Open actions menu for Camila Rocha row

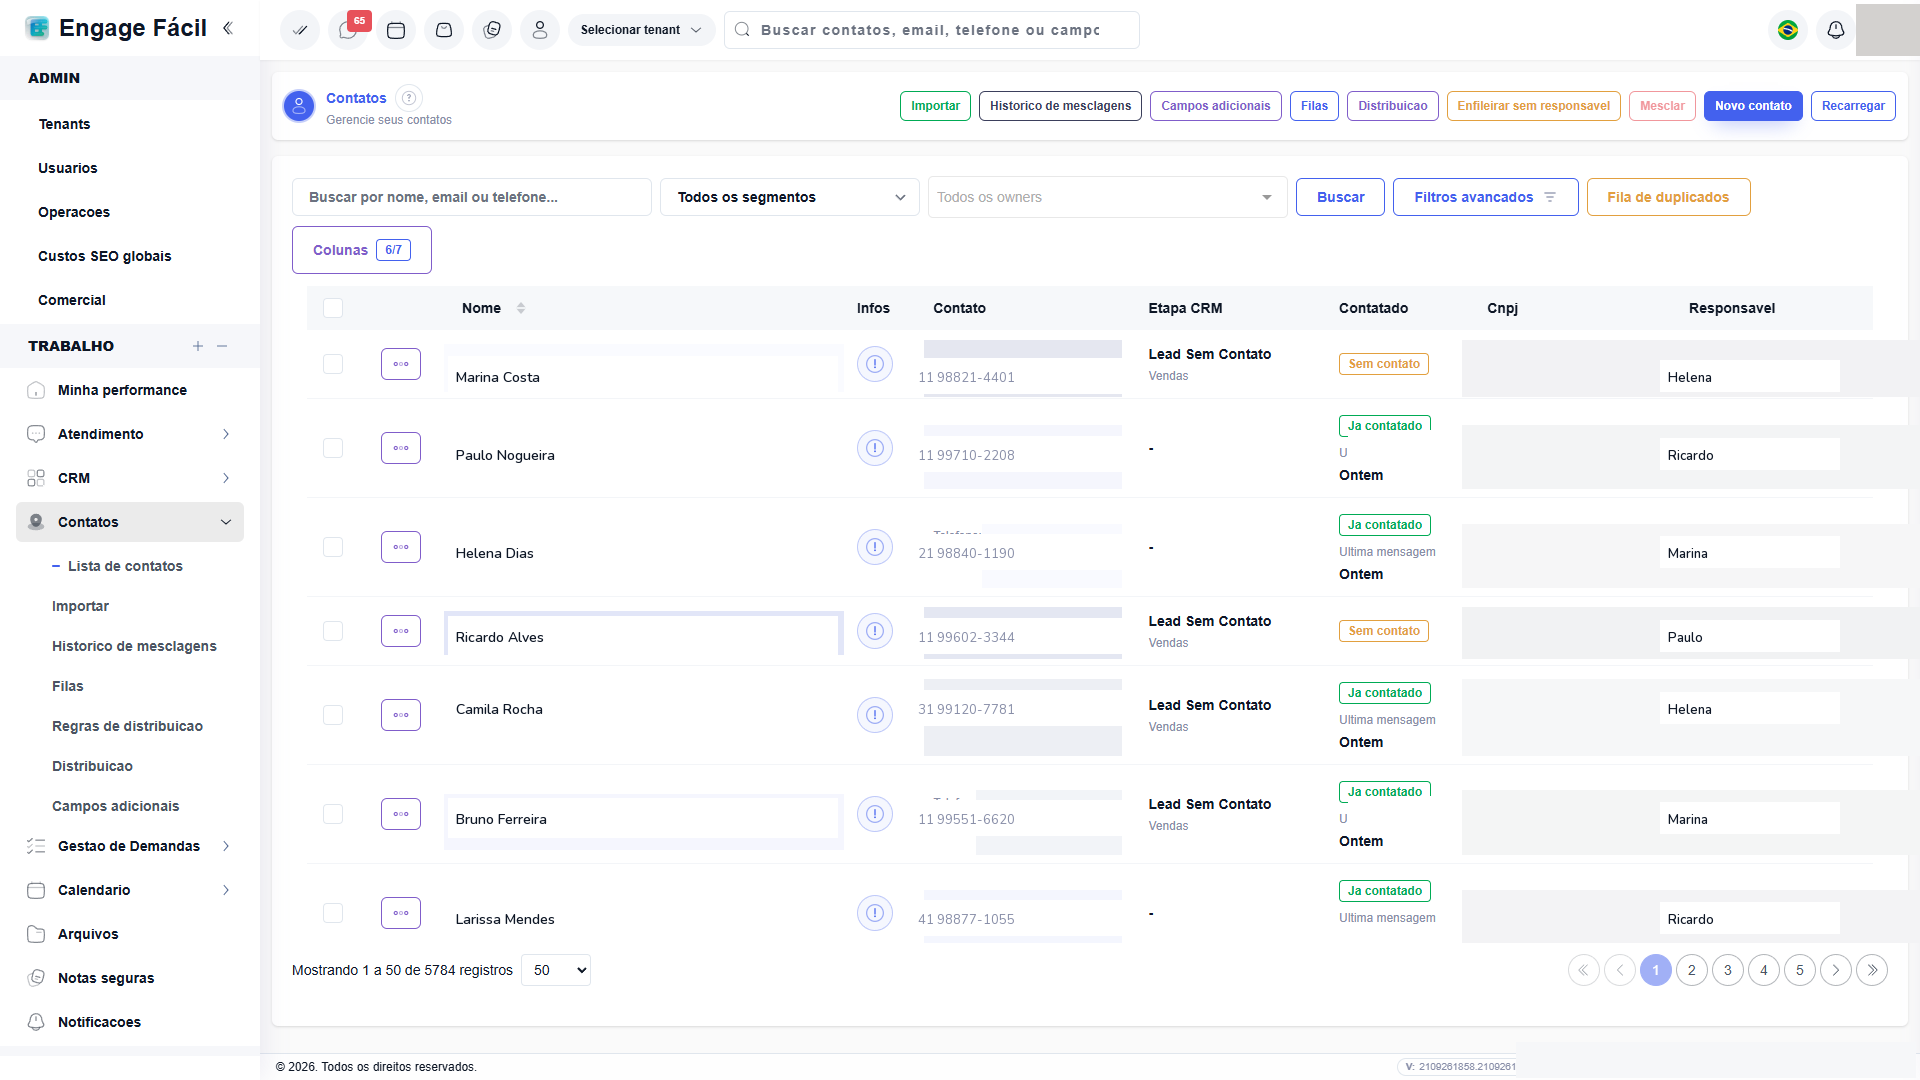[401, 715]
